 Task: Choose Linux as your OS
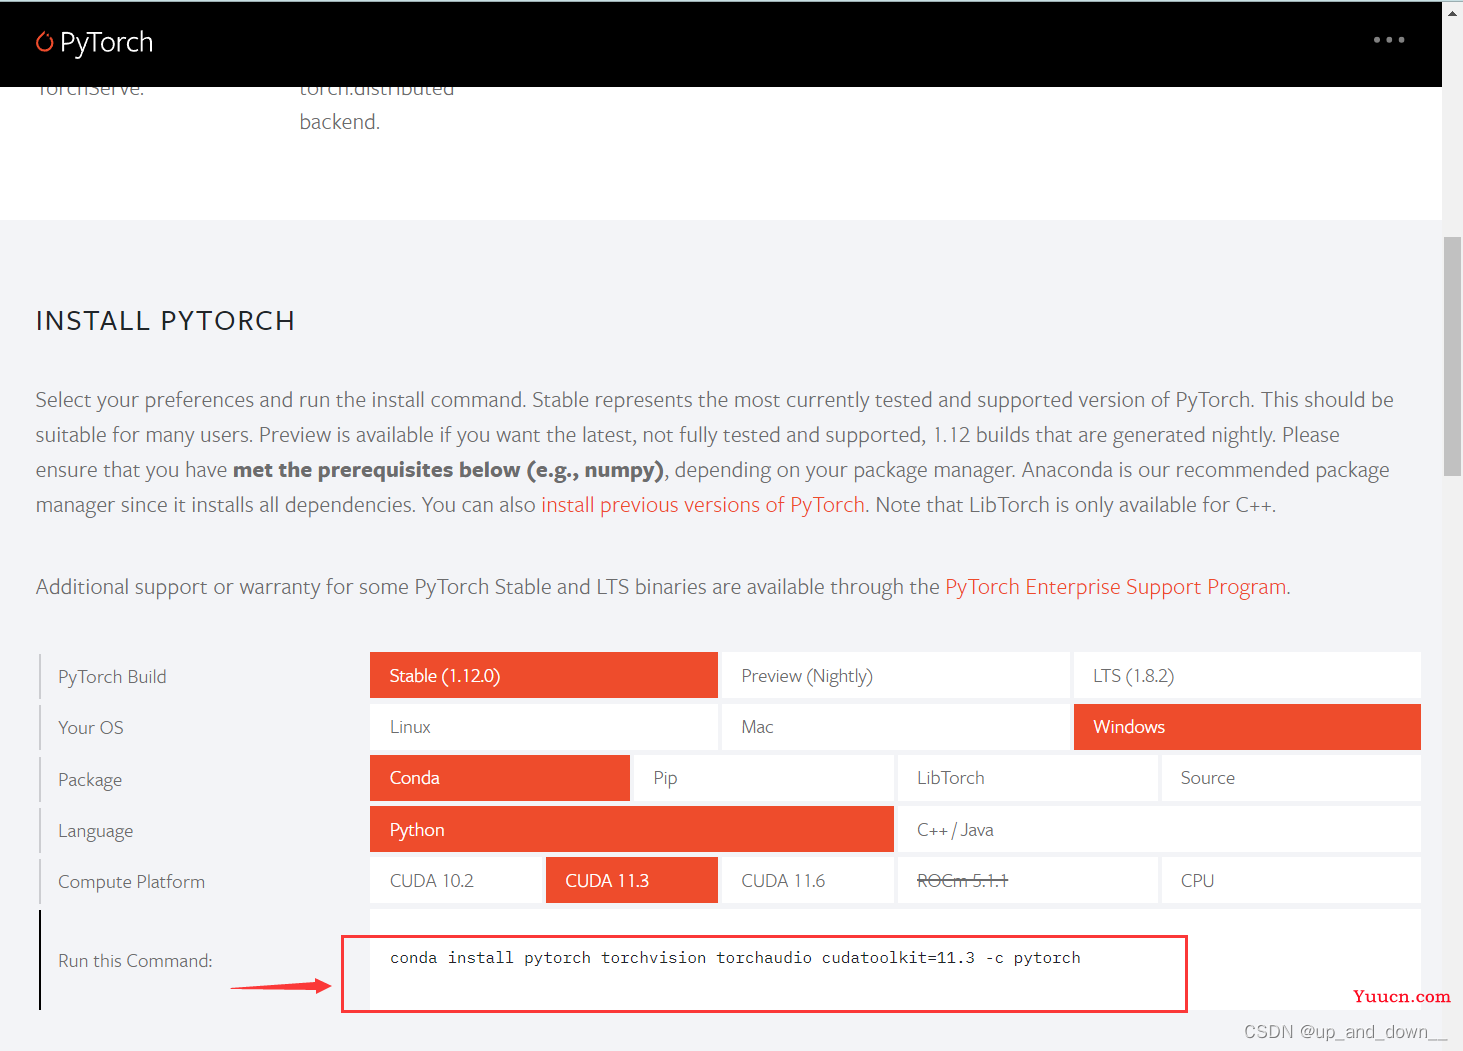click(544, 727)
